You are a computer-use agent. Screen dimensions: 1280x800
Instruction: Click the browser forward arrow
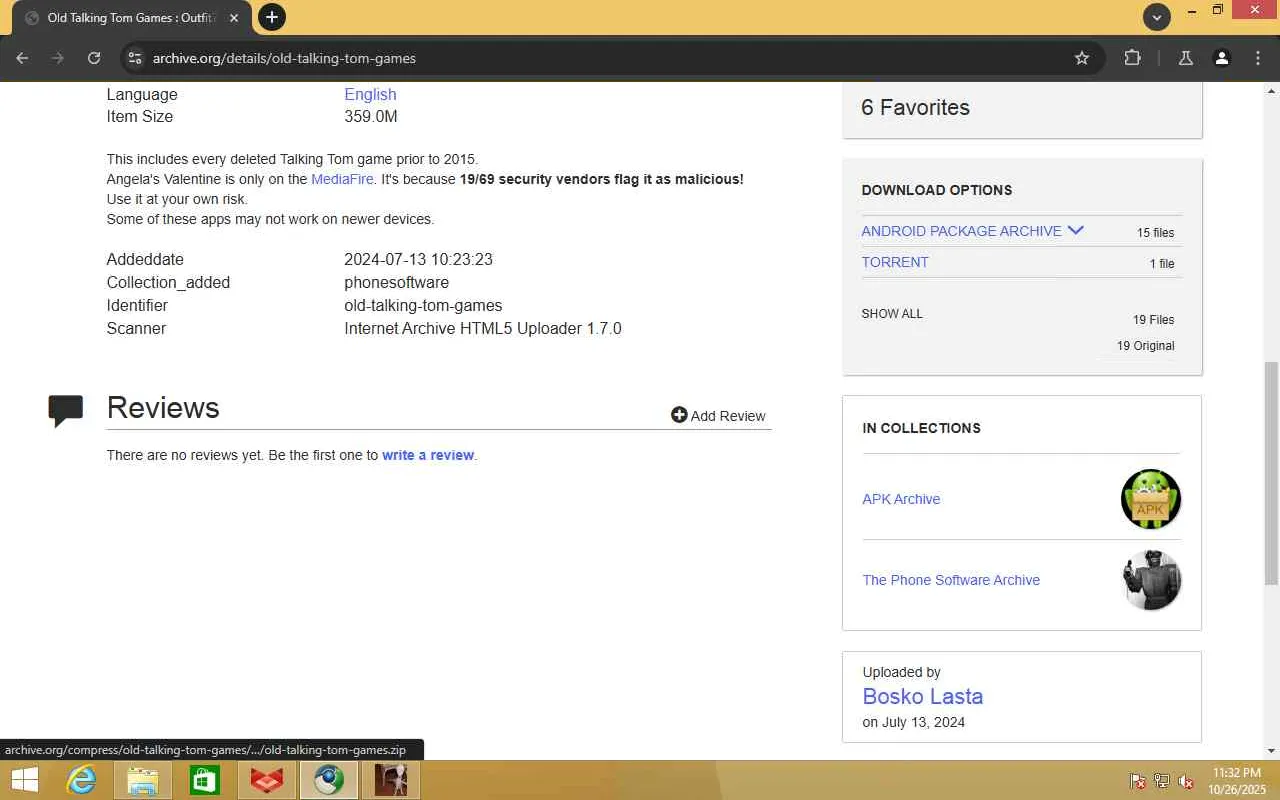[x=58, y=58]
